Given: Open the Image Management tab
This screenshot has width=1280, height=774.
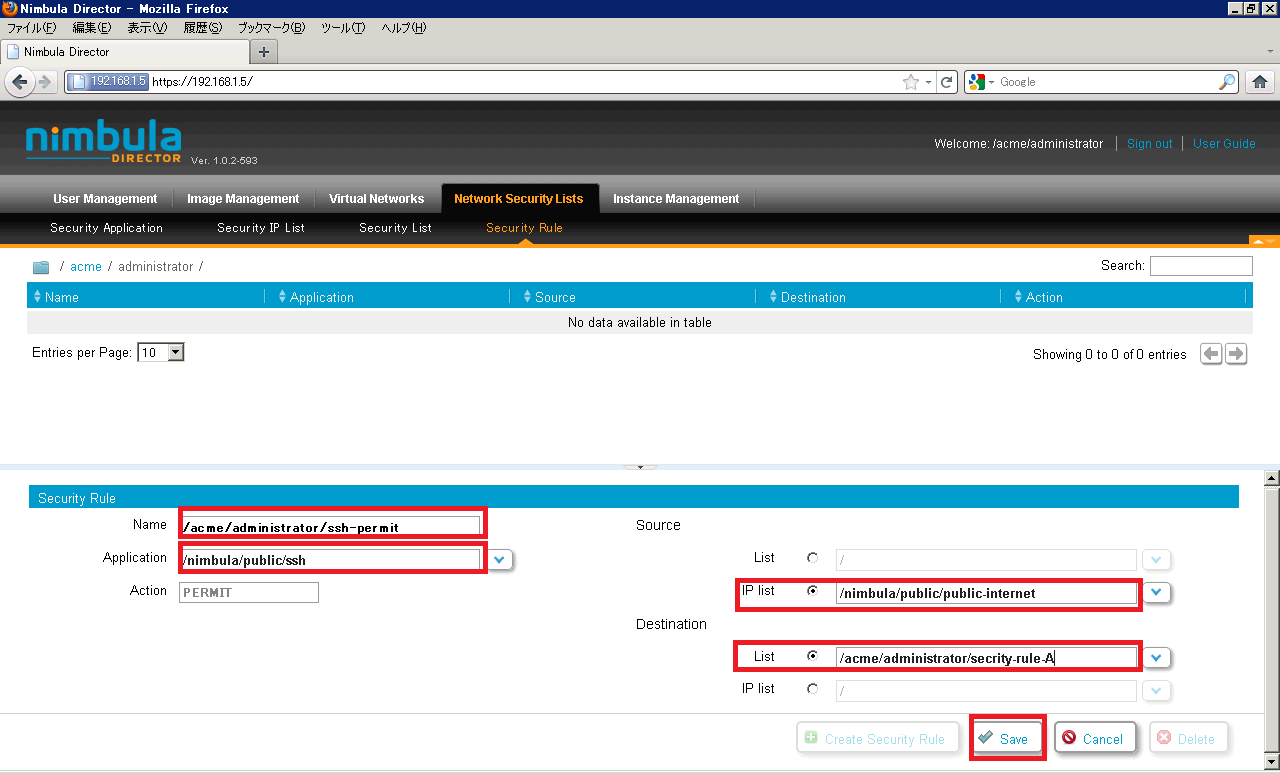Looking at the screenshot, I should (x=243, y=199).
